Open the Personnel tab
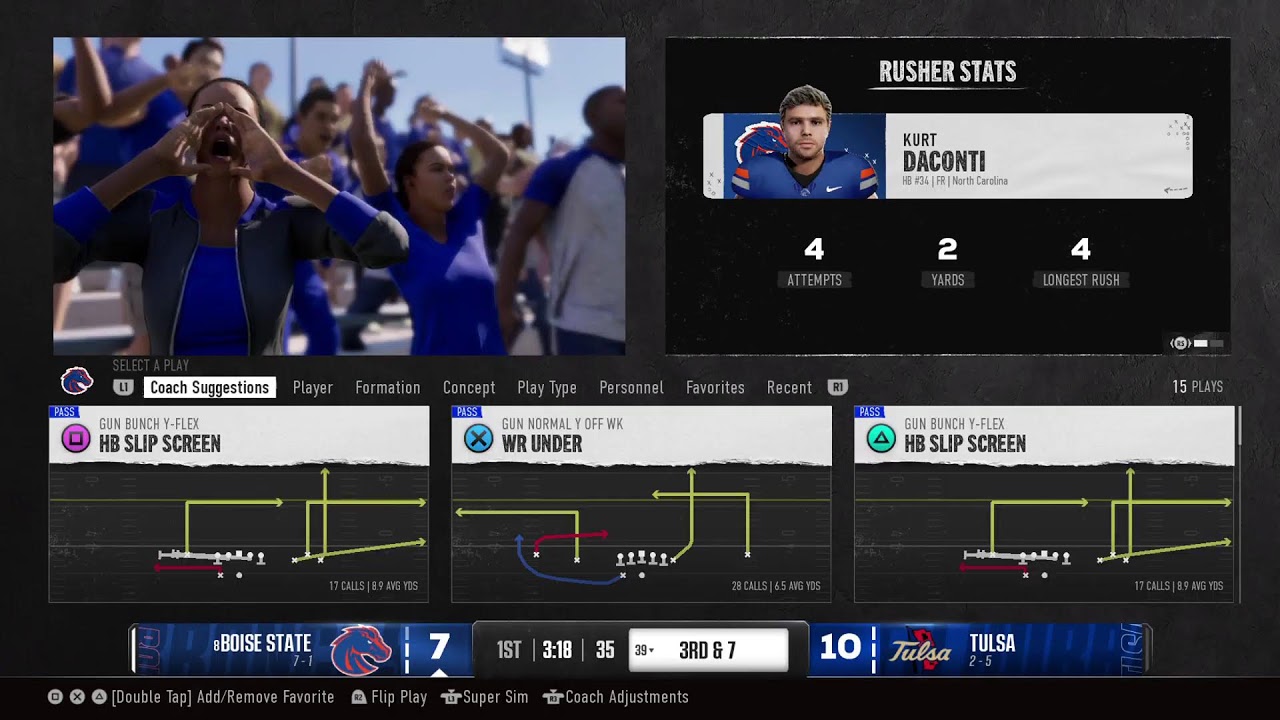 631,387
